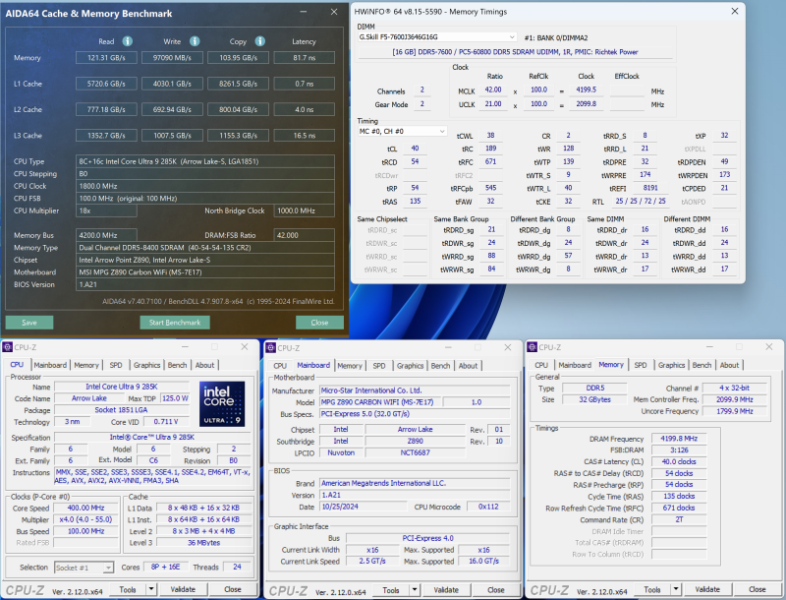Click the L3 Cache Read value 1352.7 GB/s
This screenshot has height=600, width=786.
pos(106,135)
